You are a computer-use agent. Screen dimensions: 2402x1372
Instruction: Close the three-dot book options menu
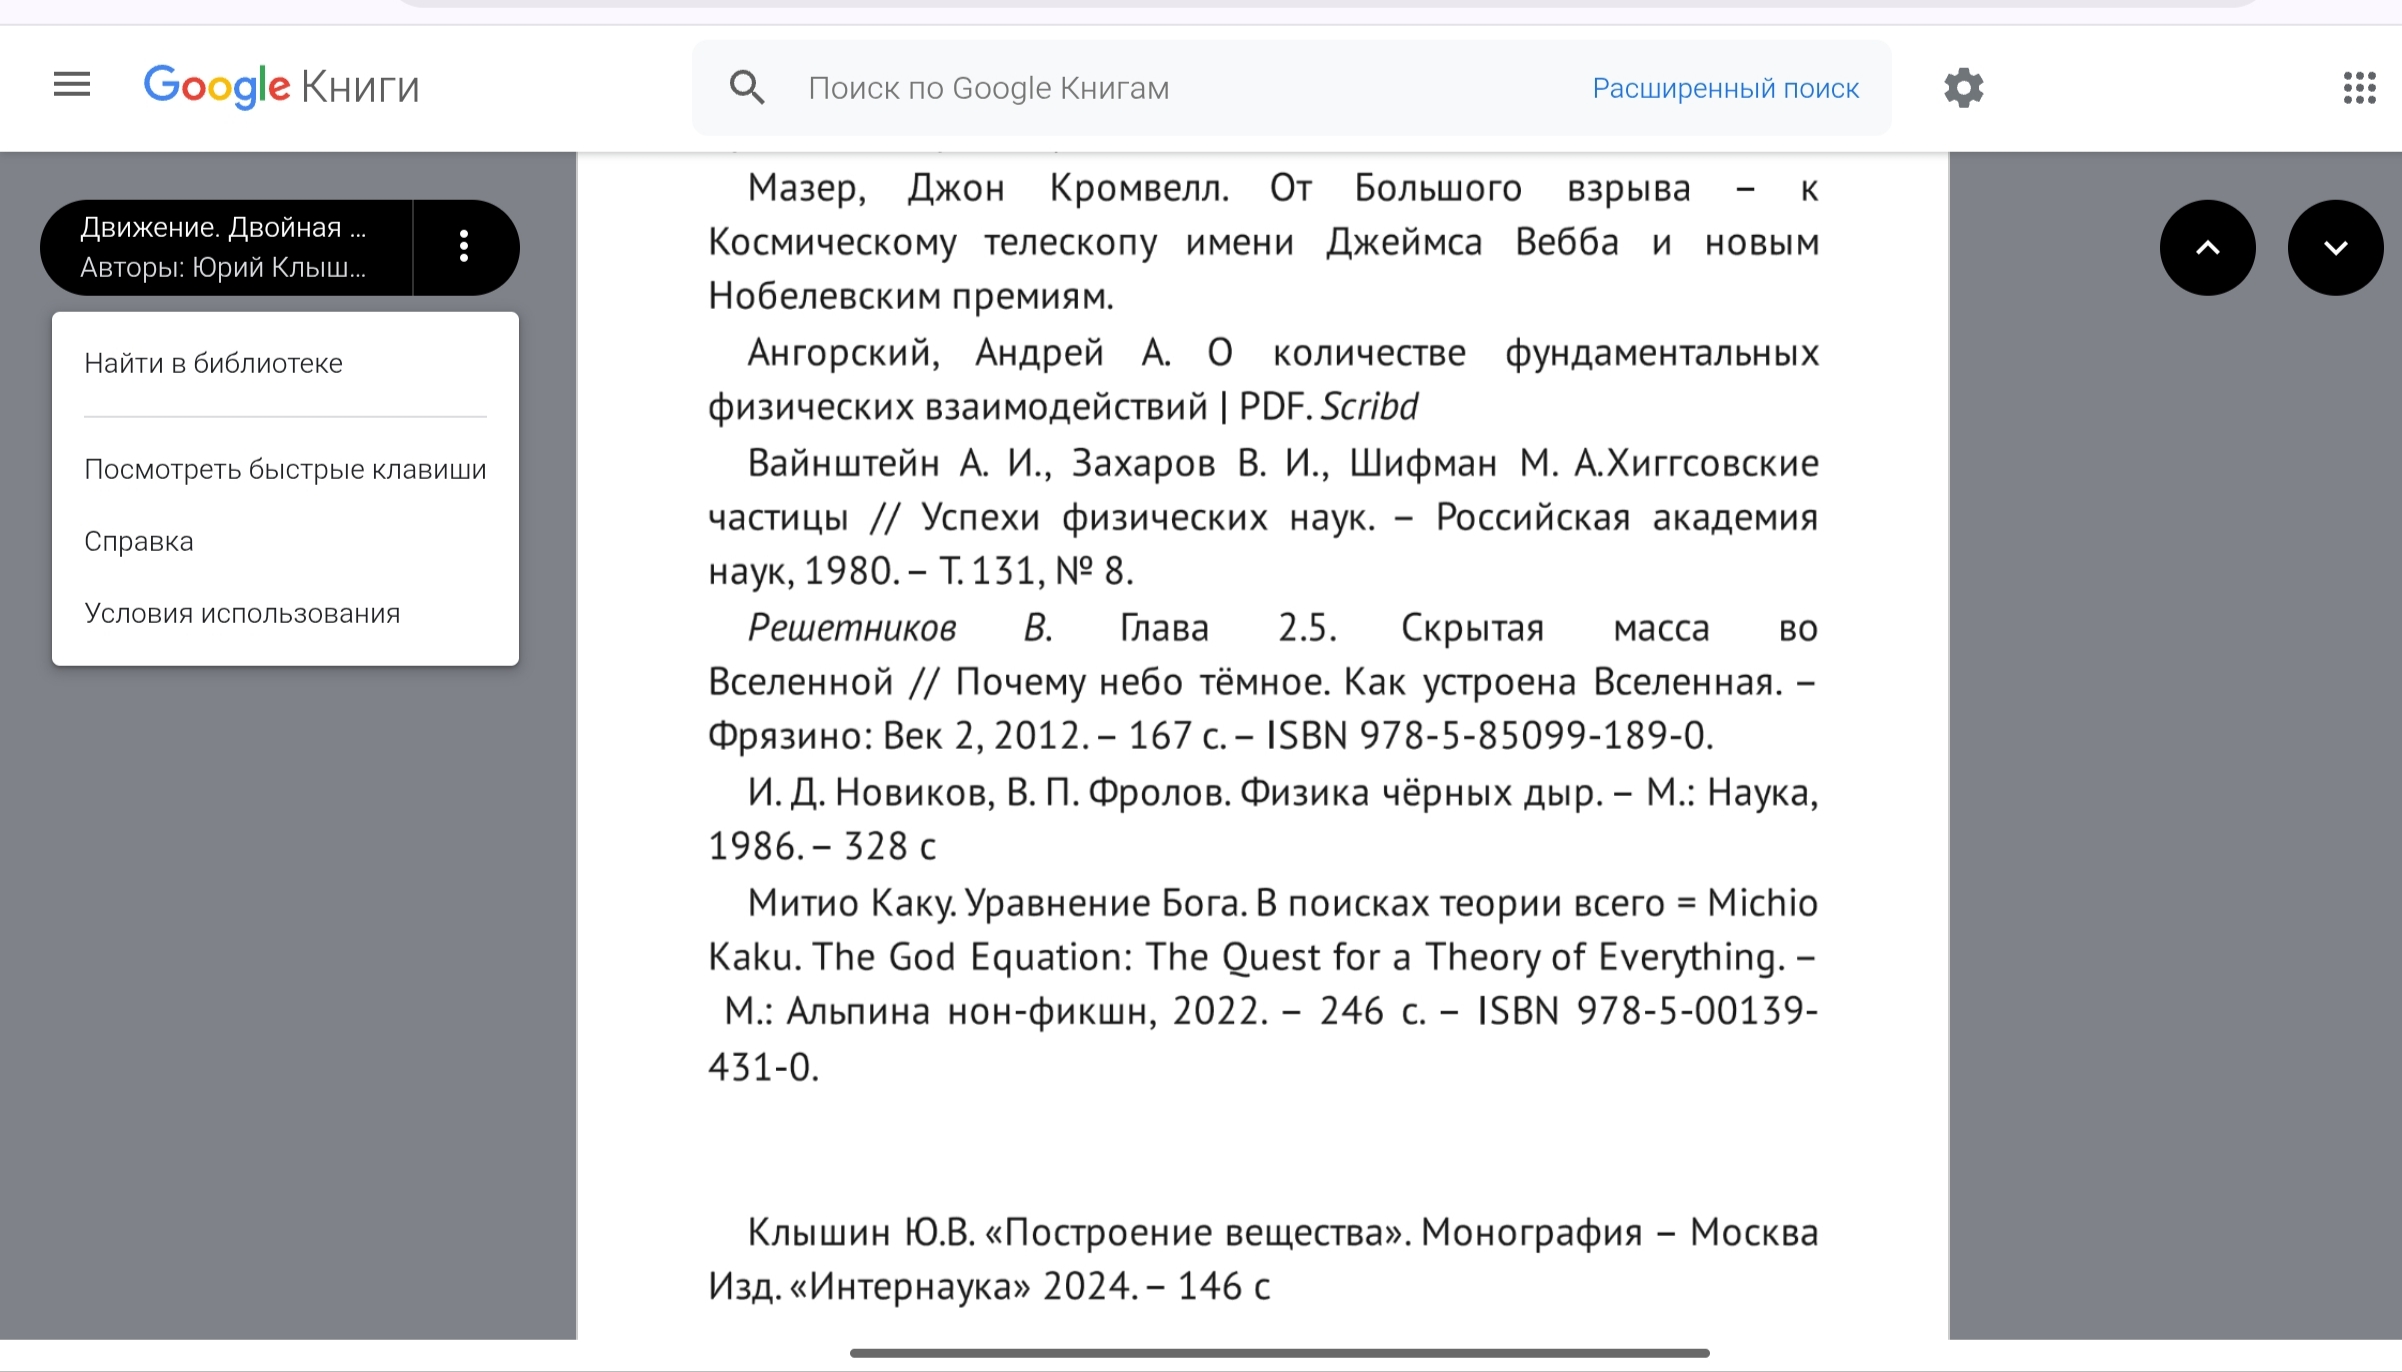click(x=464, y=247)
